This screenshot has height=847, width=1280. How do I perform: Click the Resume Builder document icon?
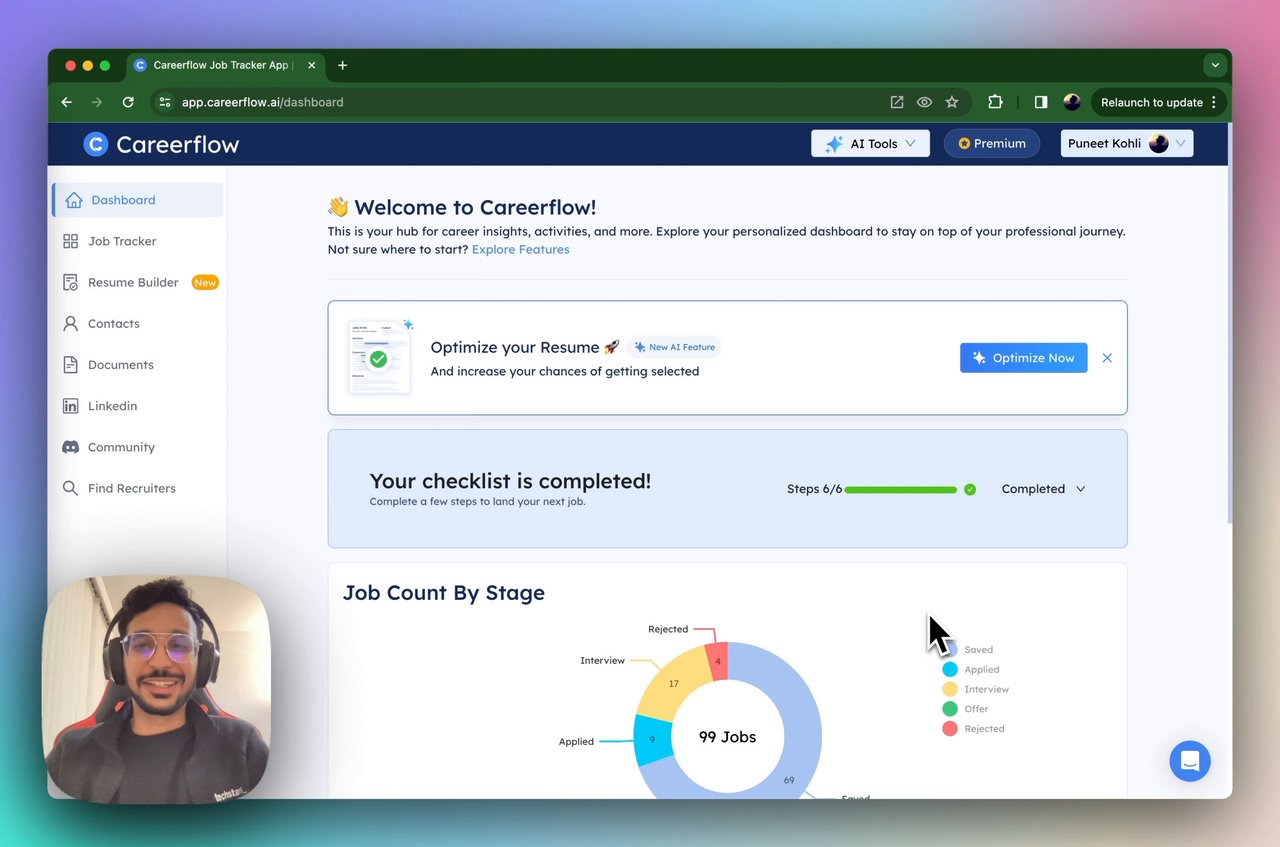coord(70,283)
